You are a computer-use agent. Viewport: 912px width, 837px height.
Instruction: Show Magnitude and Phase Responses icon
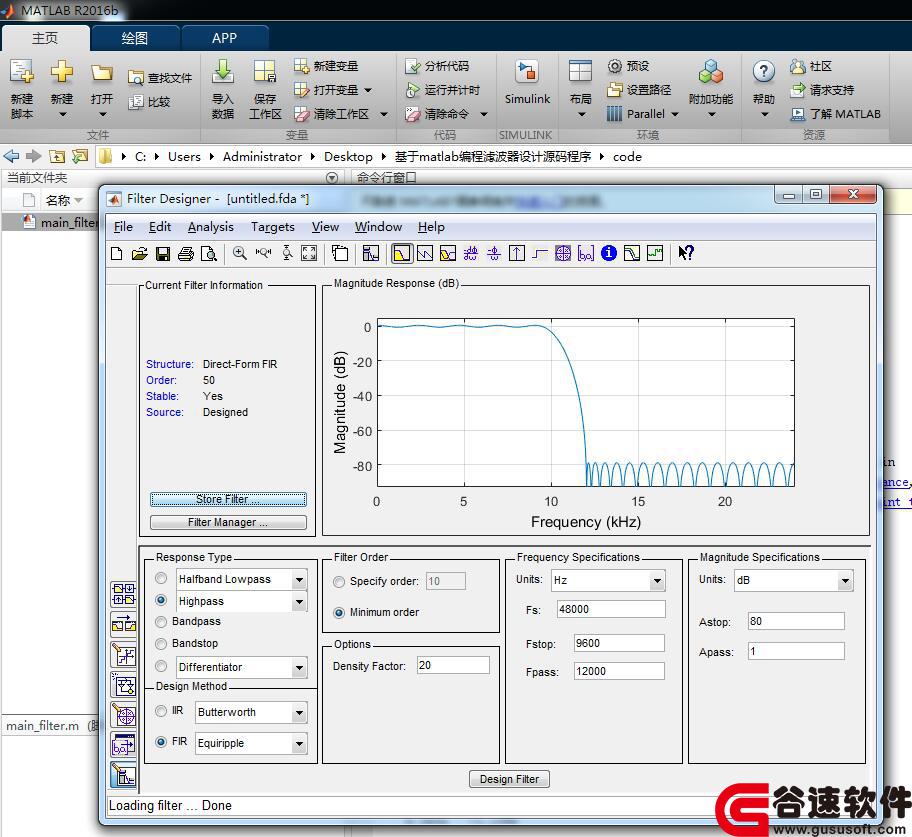point(448,253)
